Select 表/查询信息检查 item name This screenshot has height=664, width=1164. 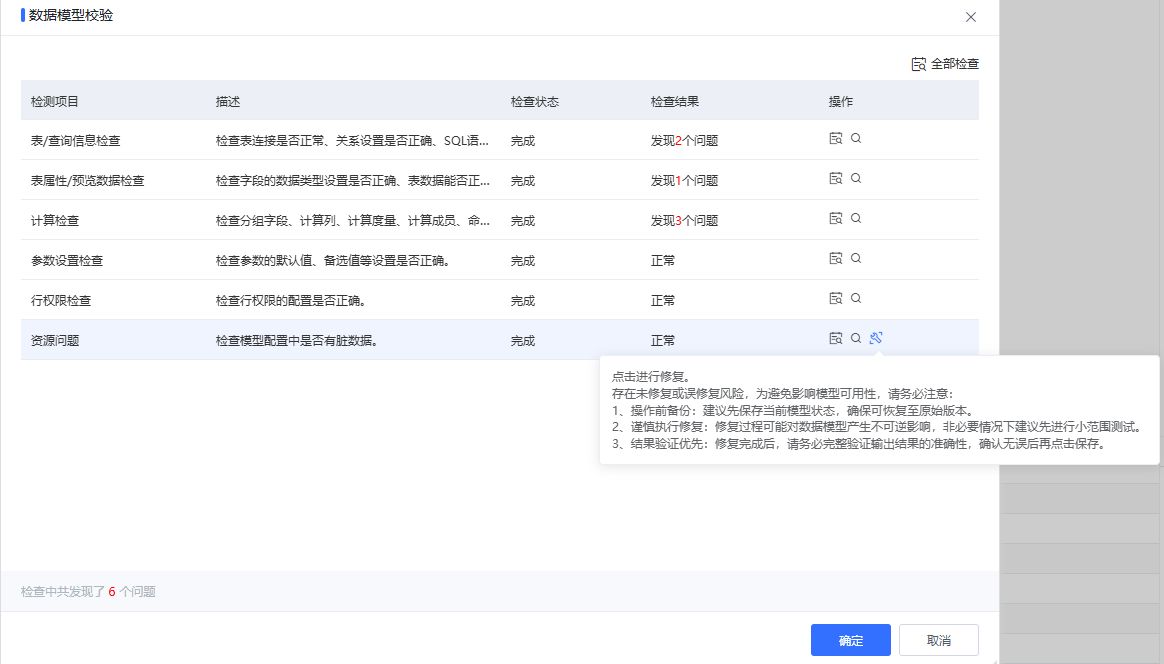(x=75, y=140)
